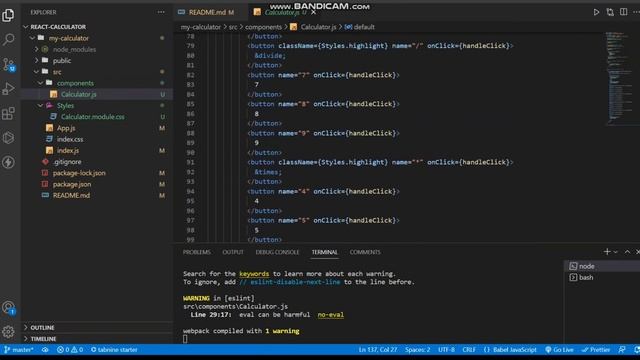This screenshot has height=360, width=640.
Task: Open the OUTPUT panel tab
Action: [x=233, y=252]
